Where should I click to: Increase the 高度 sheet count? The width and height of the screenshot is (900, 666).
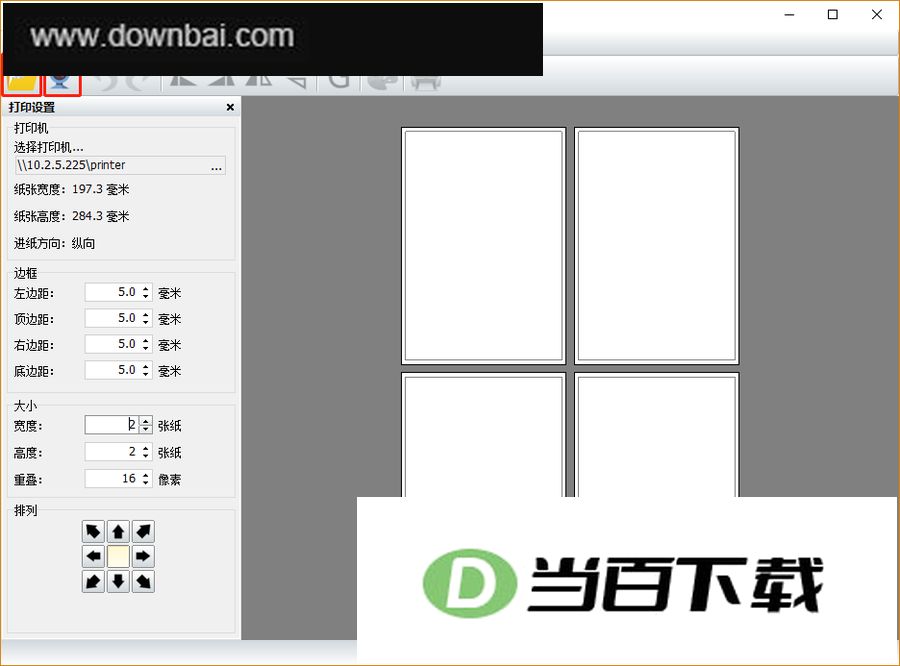[x=146, y=448]
